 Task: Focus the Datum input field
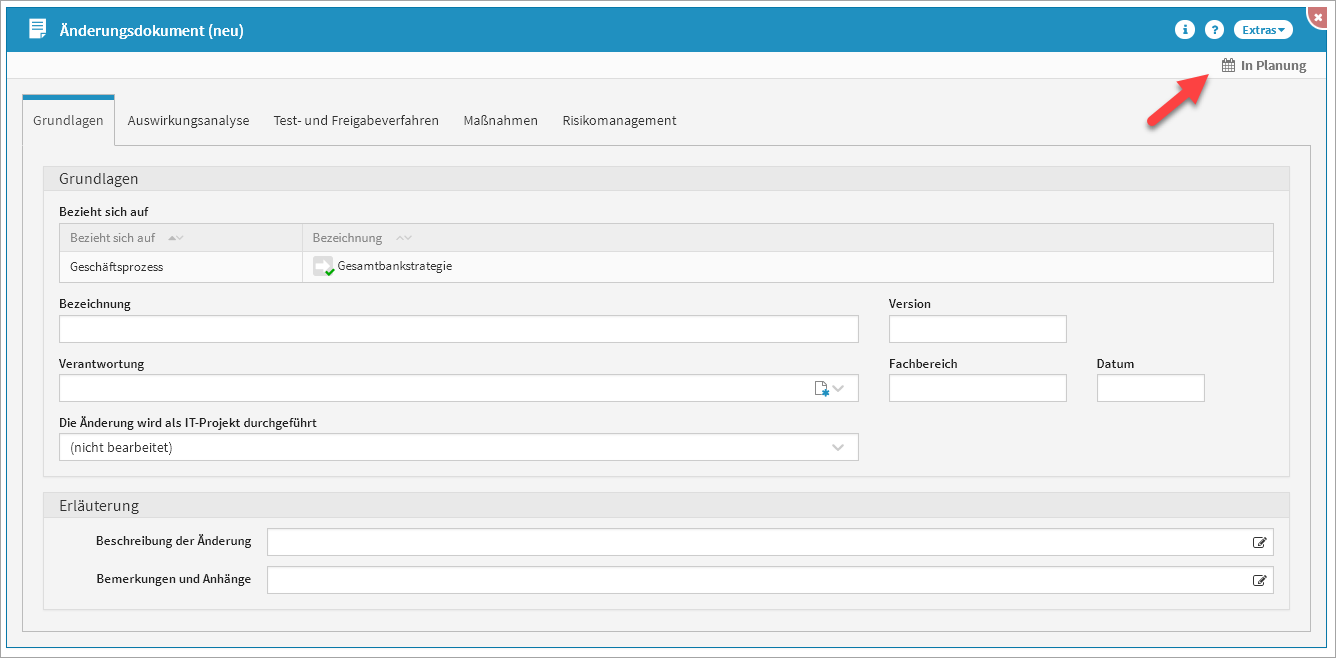1150,388
